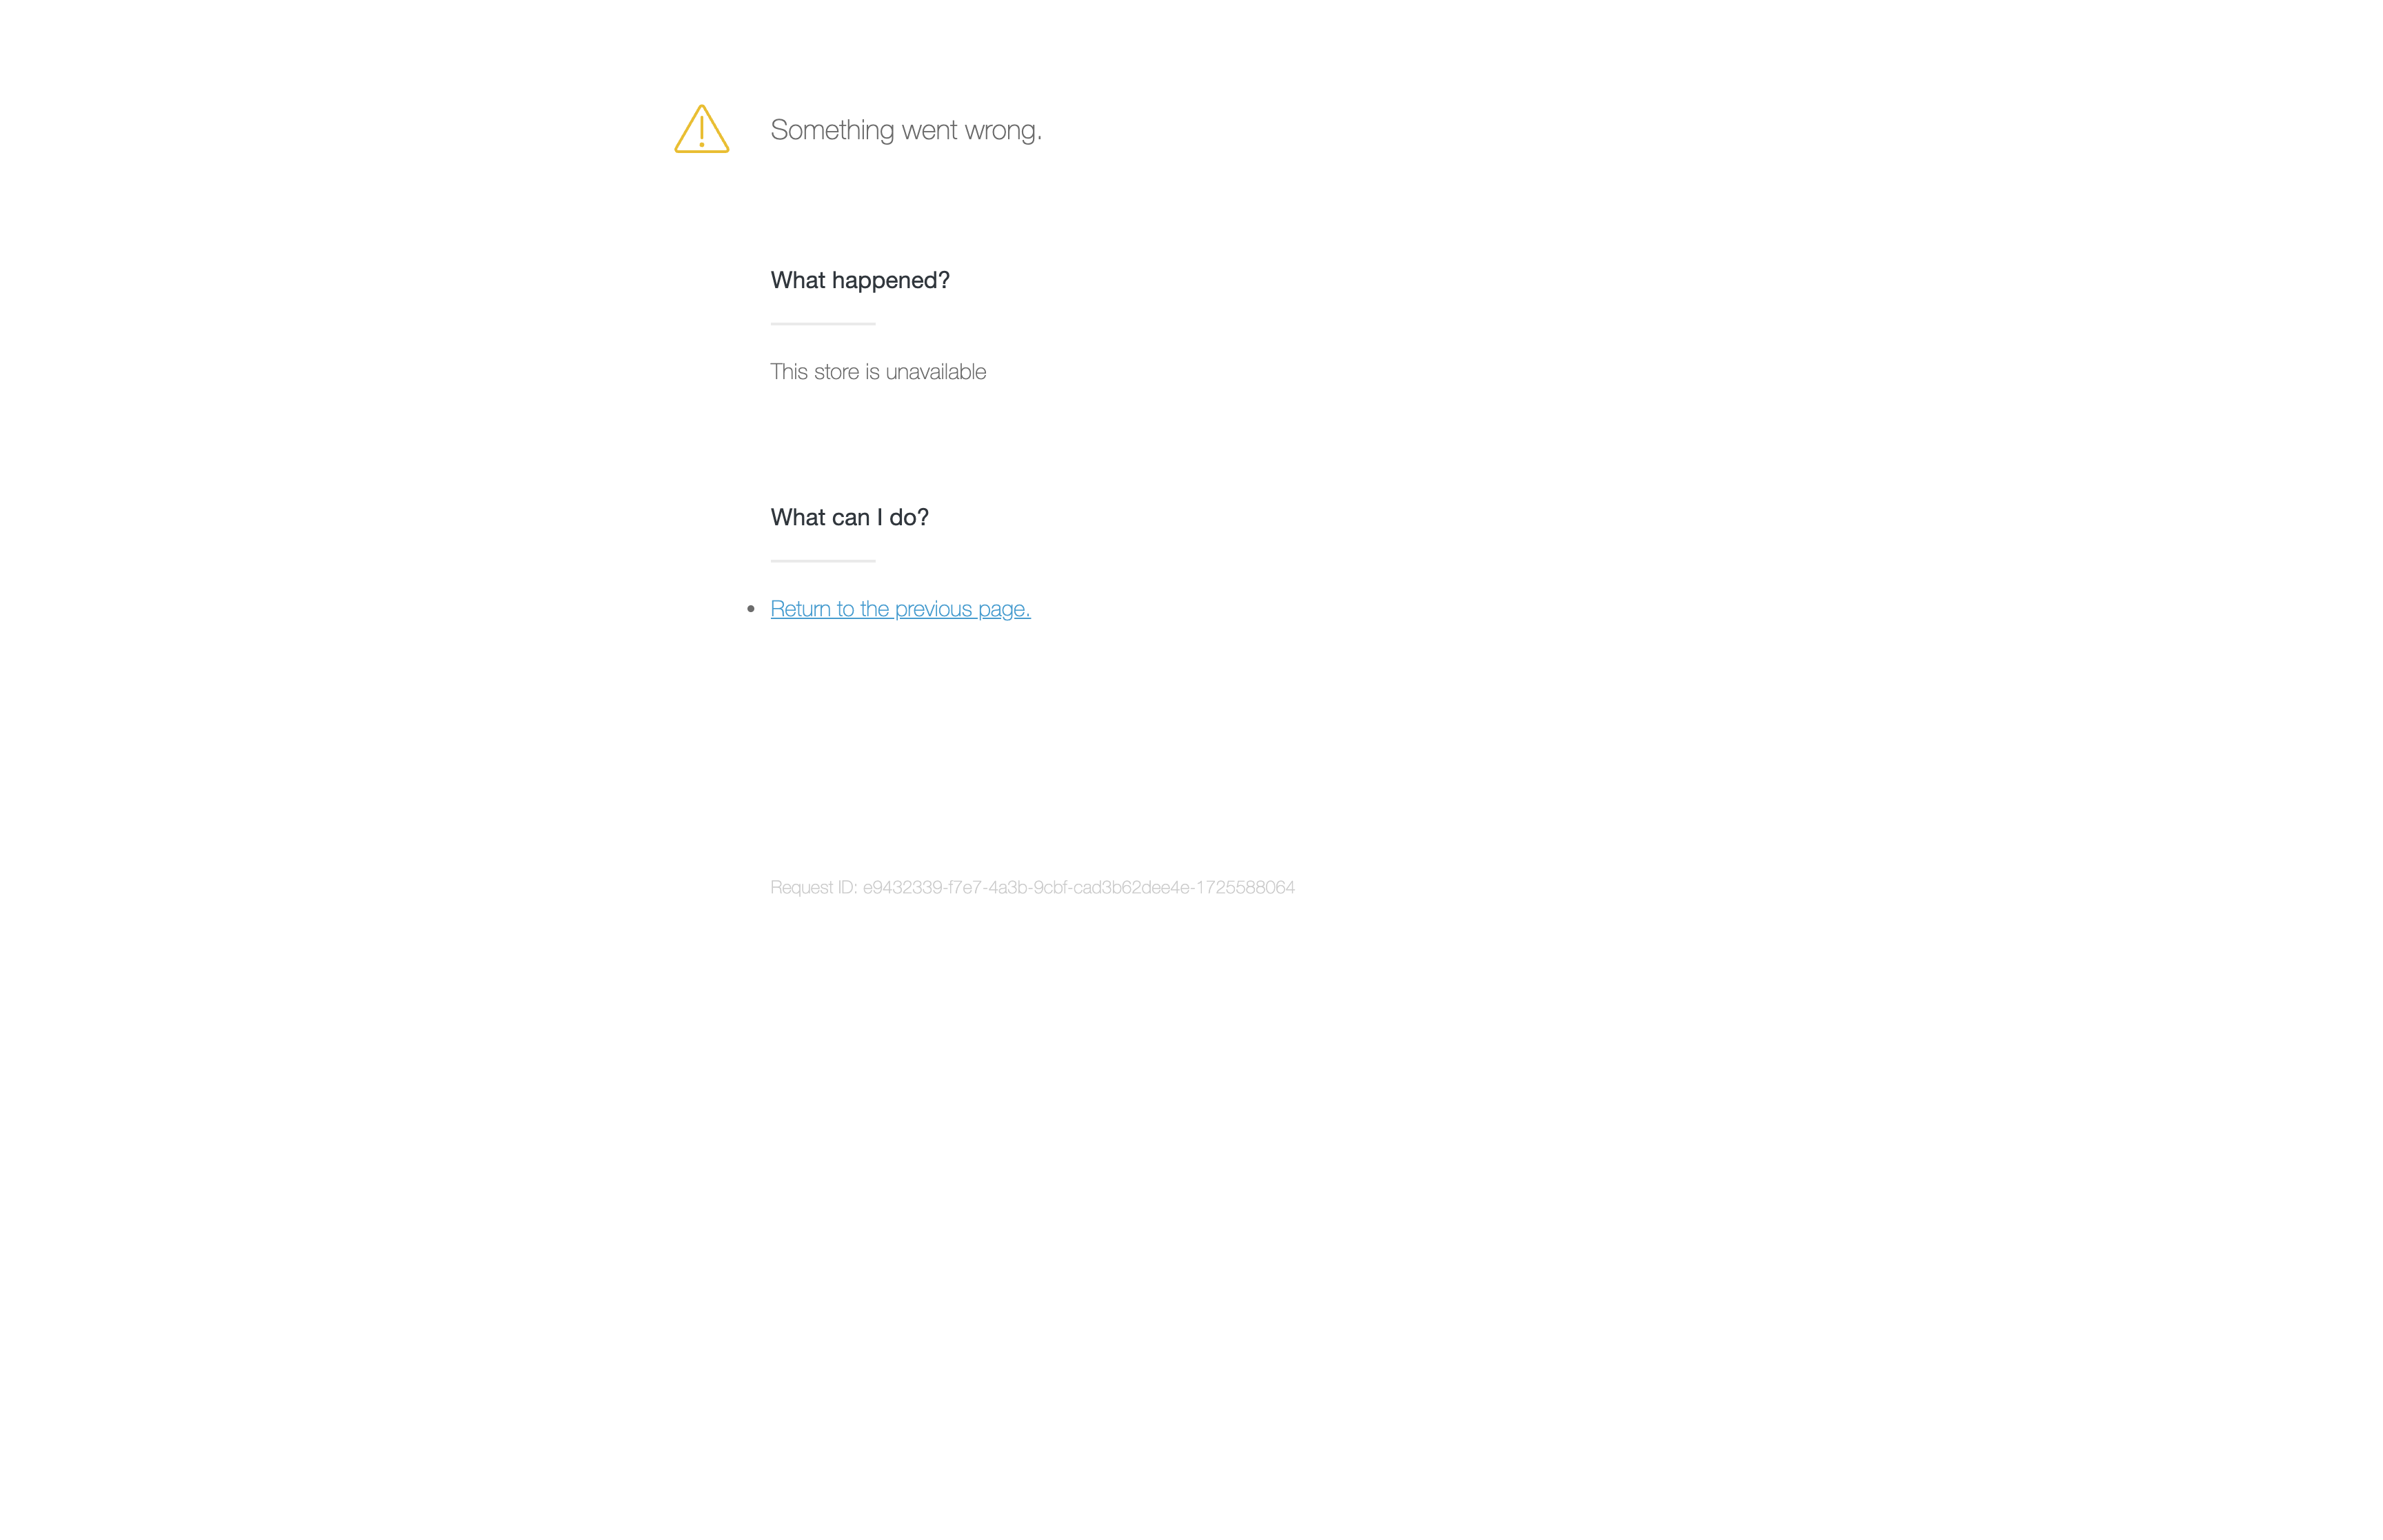Click the divider line under "What can I do?"

pos(822,560)
